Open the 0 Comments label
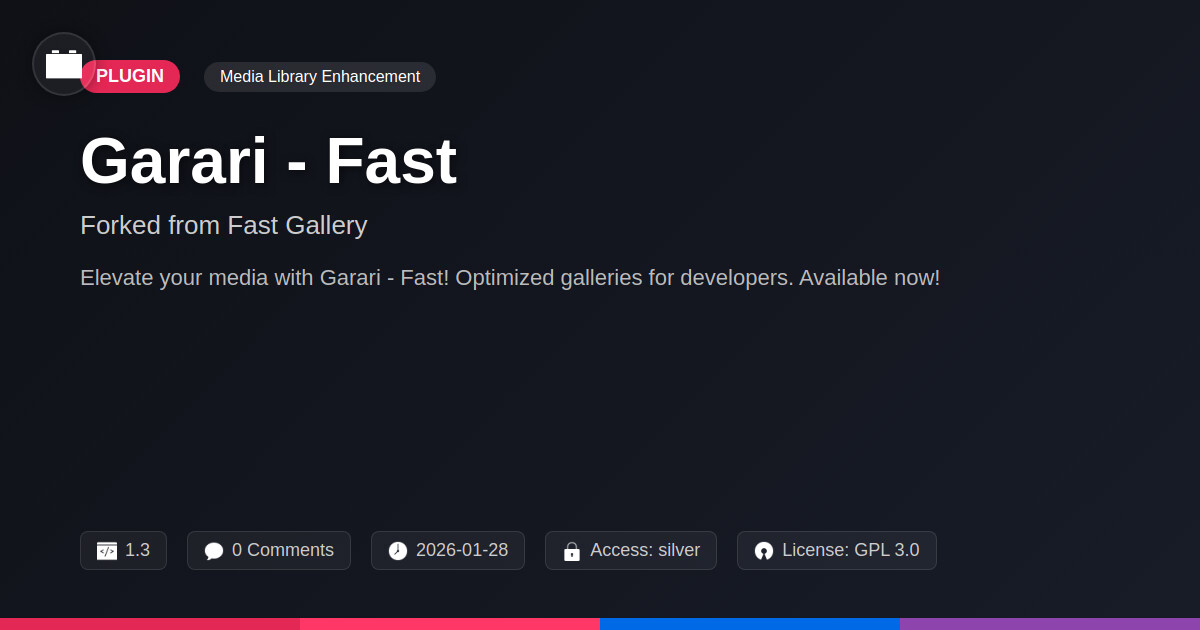Image resolution: width=1200 pixels, height=630 pixels. [x=283, y=550]
